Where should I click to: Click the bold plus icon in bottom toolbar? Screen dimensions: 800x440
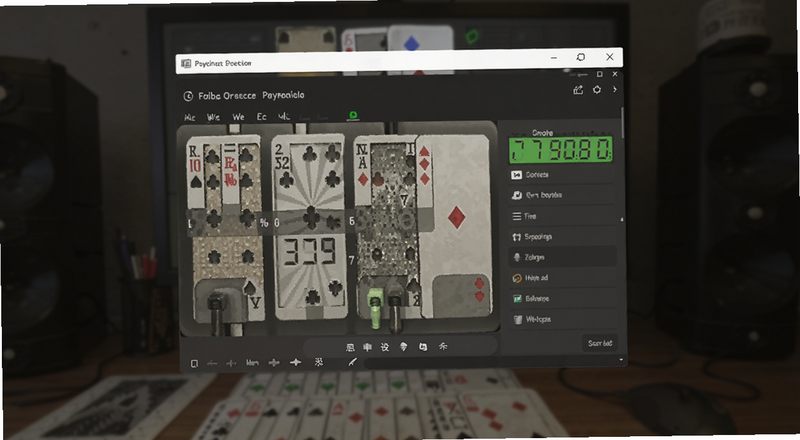click(295, 362)
